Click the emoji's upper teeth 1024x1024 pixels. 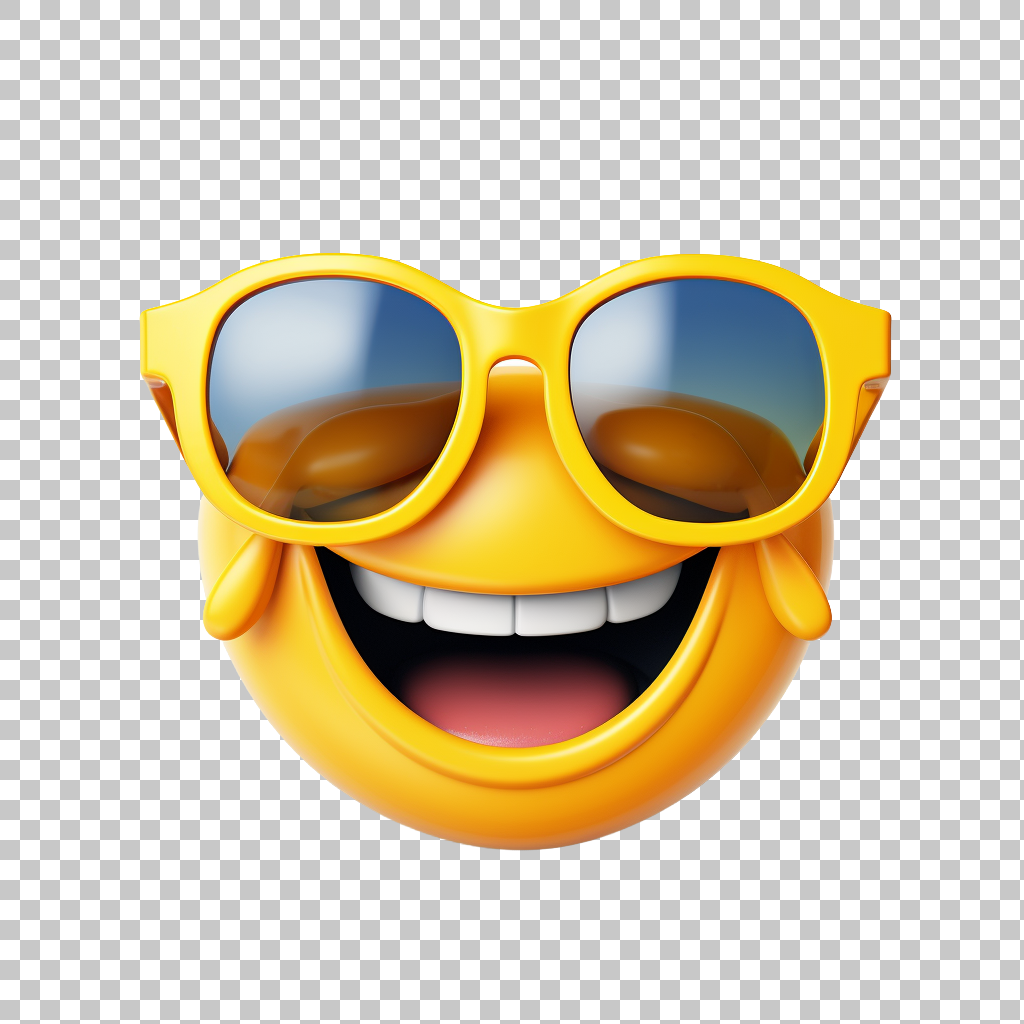(510, 610)
